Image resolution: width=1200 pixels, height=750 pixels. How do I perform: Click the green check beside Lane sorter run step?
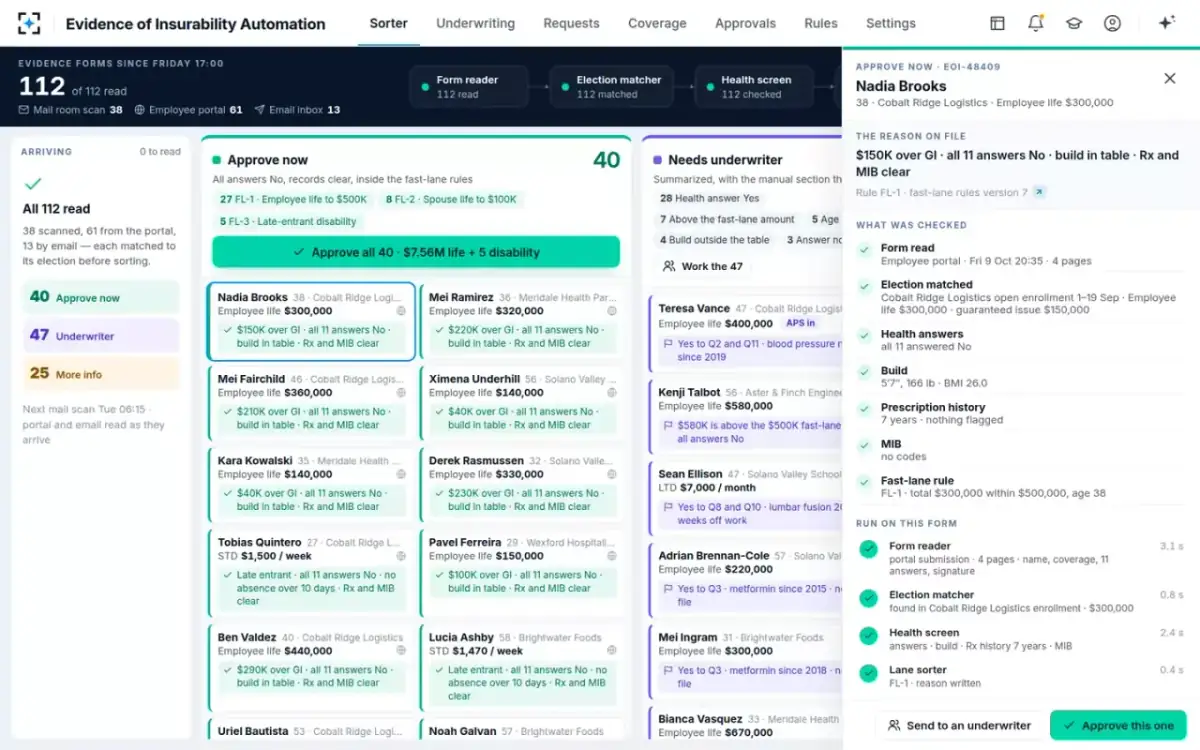tap(868, 672)
